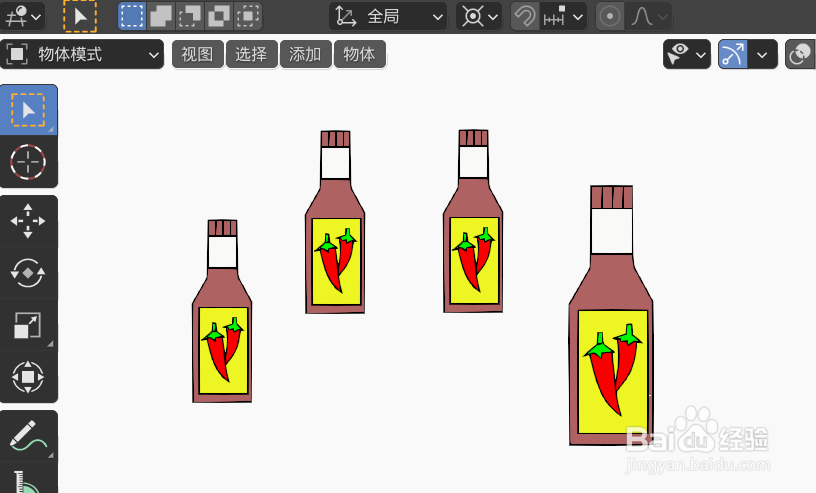Toggle the show gizmo button
The width and height of the screenshot is (816, 493).
tap(733, 54)
